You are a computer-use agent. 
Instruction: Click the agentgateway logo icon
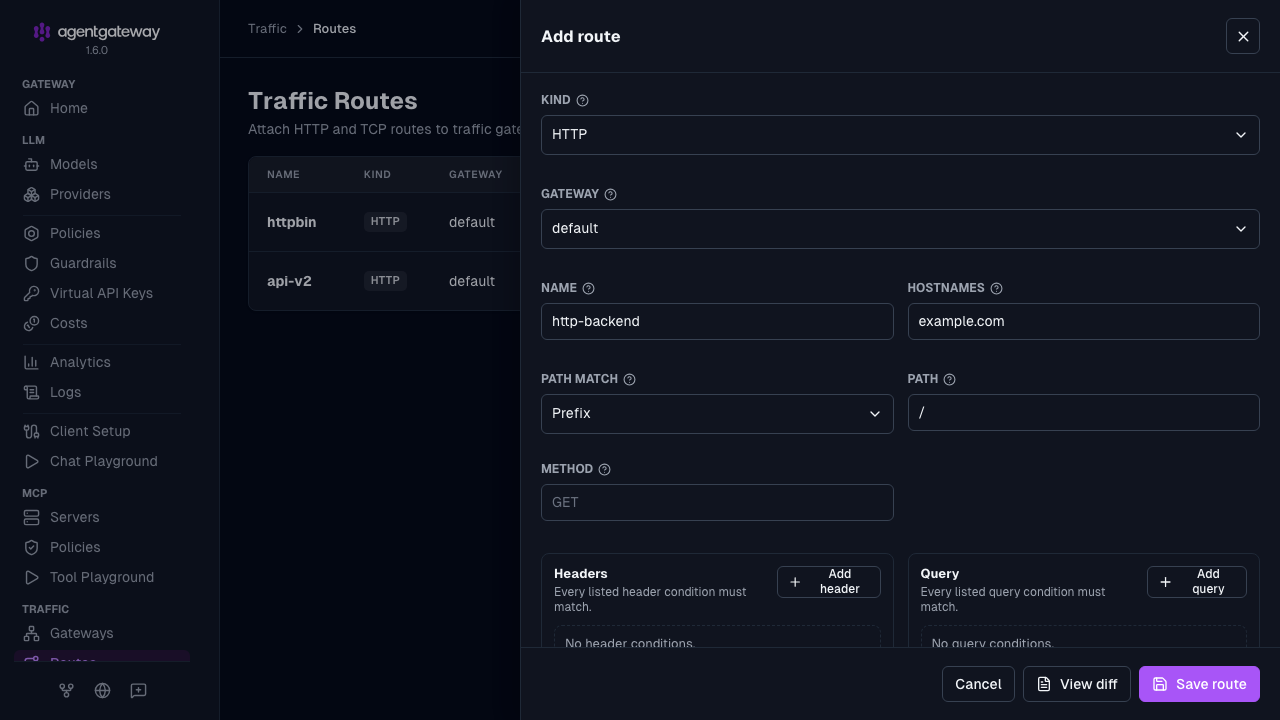tap(41, 32)
